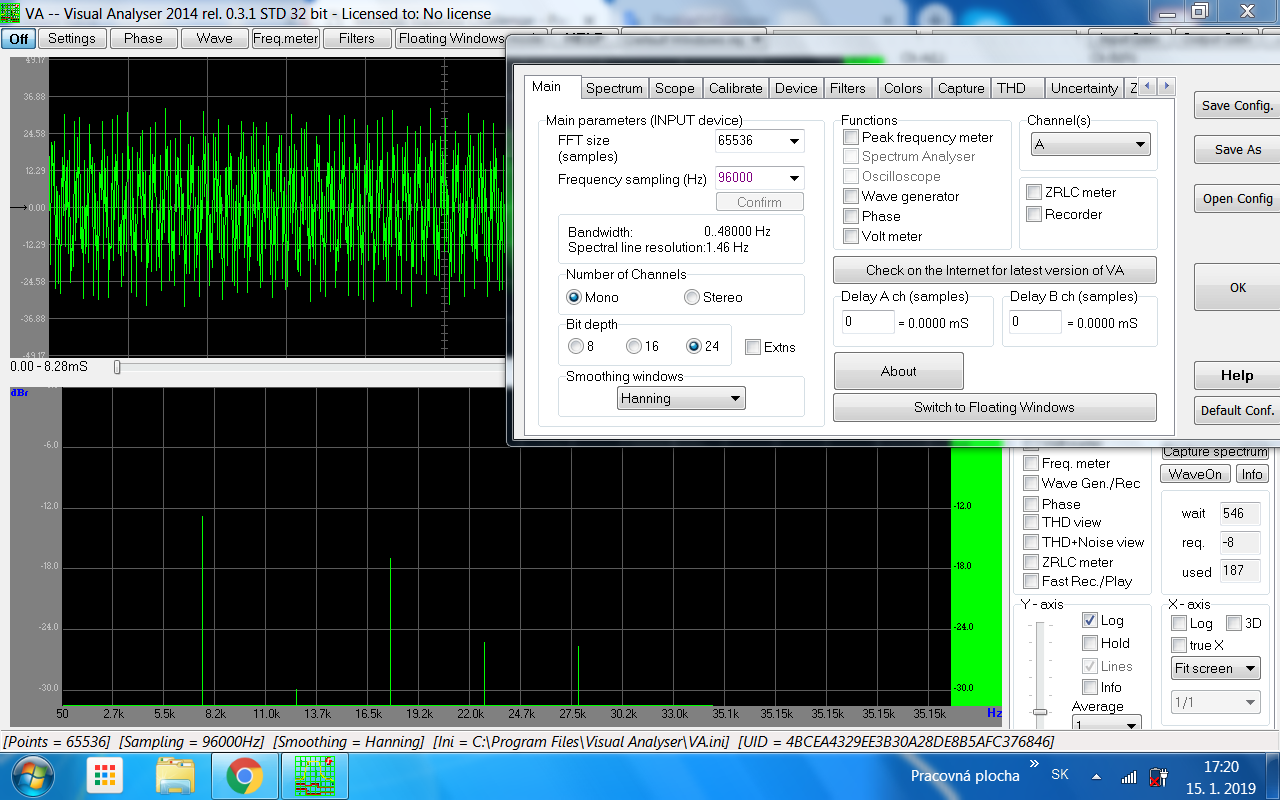The height and width of the screenshot is (800, 1280).
Task: Show hidden system tray icons arrow
Action: (x=1097, y=776)
